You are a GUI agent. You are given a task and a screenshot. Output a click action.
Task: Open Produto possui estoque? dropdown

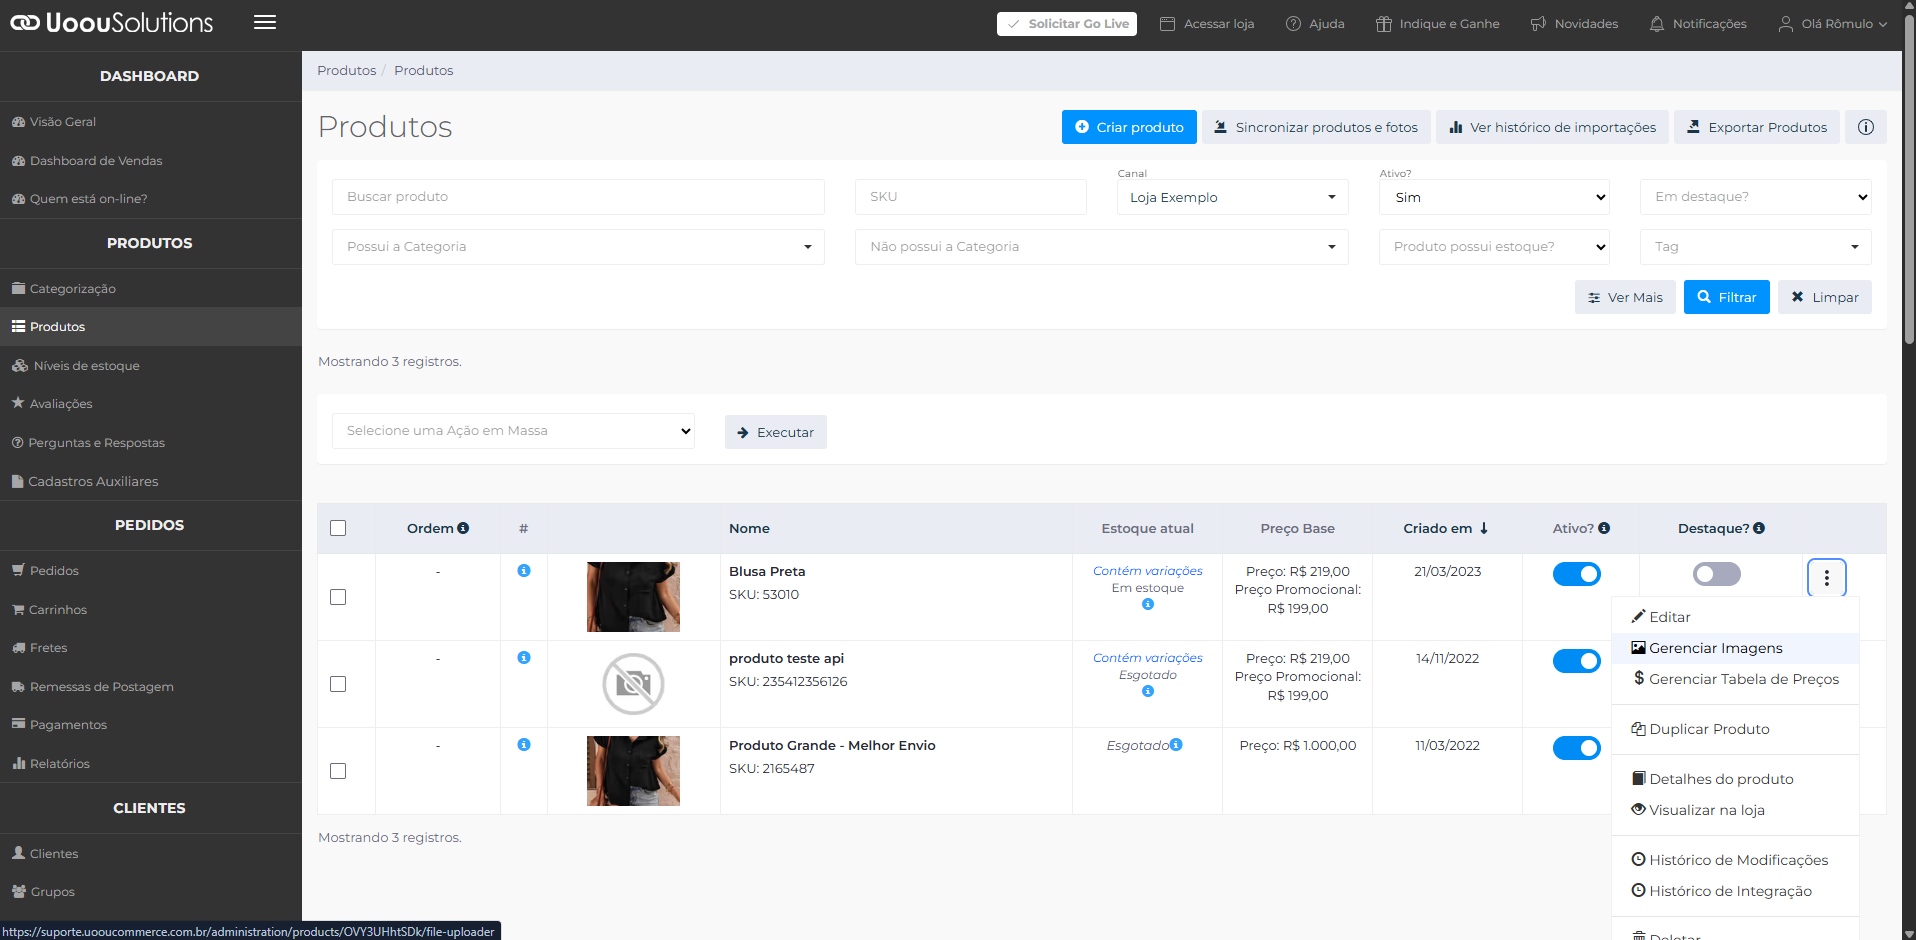1495,247
